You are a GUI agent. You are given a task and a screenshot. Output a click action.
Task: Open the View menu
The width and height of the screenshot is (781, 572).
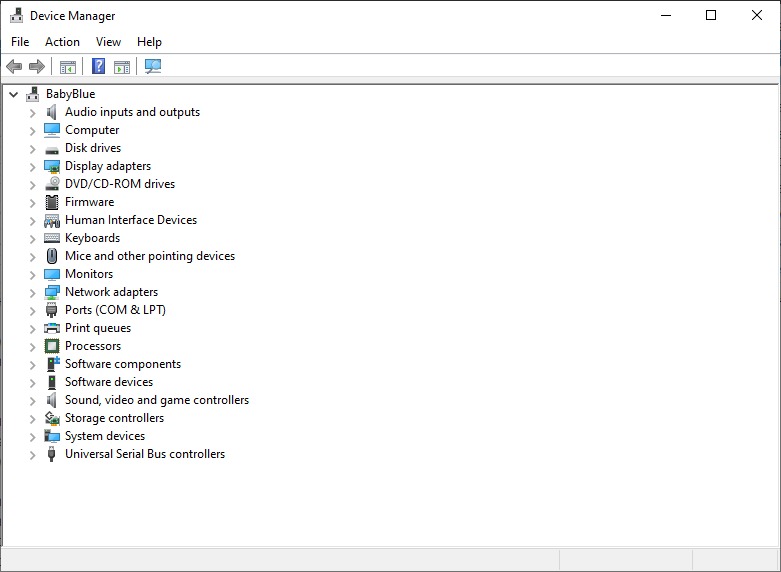point(108,42)
